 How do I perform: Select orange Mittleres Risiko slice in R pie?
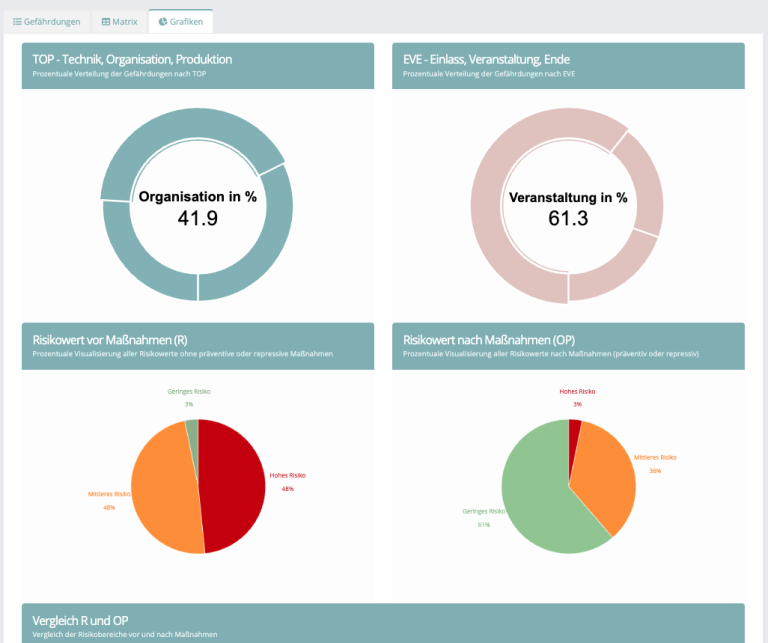click(160, 490)
